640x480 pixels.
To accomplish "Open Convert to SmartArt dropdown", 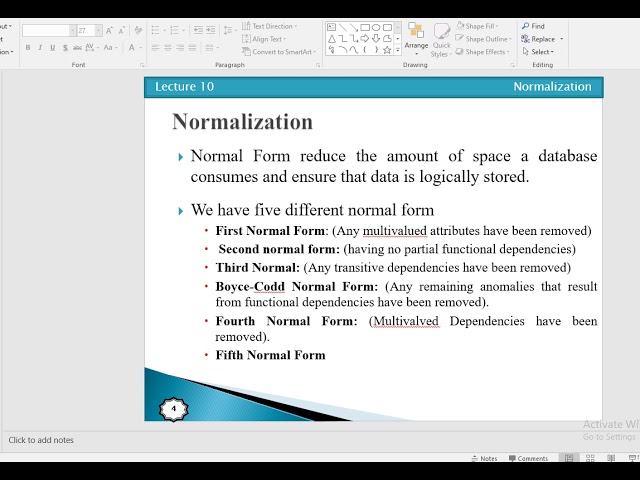I will pos(279,52).
